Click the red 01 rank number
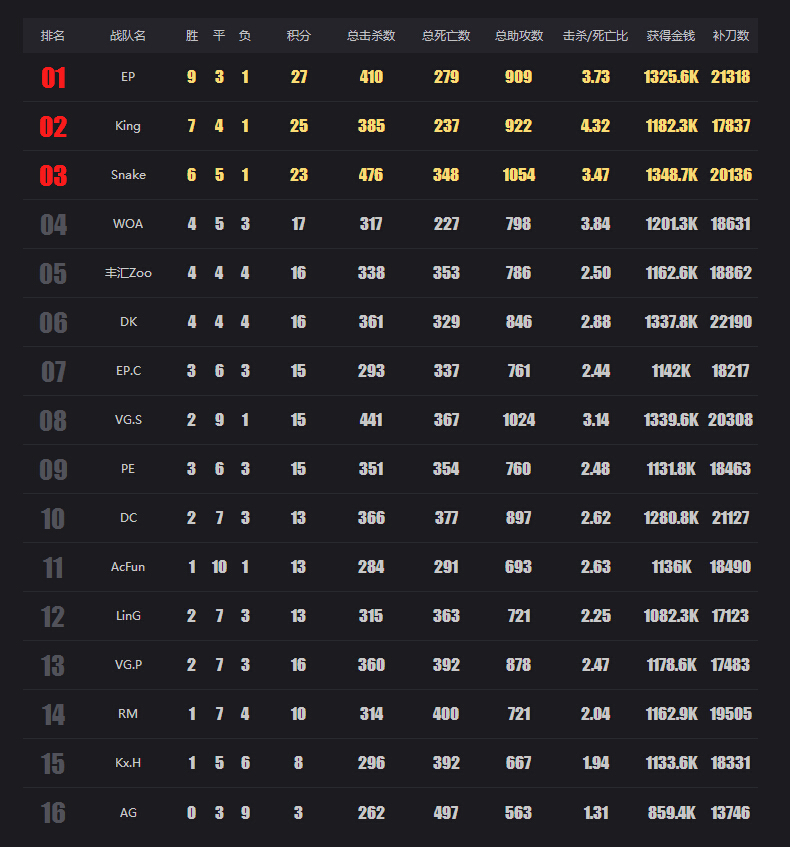This screenshot has height=847, width=790. tap(53, 77)
